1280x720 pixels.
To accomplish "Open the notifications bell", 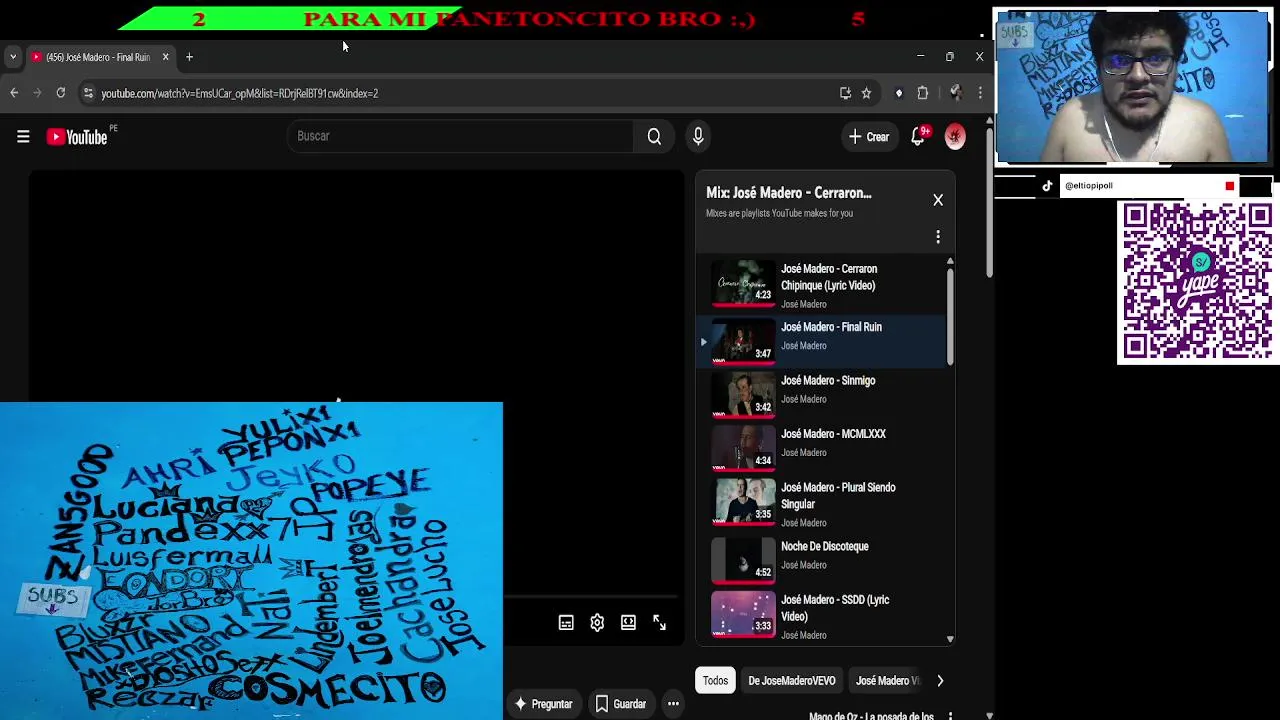I will [x=918, y=137].
